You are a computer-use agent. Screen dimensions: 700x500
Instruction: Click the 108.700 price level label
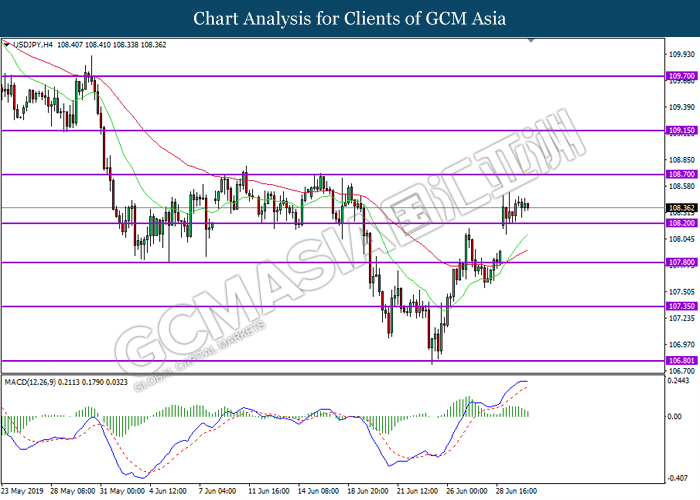pos(681,174)
